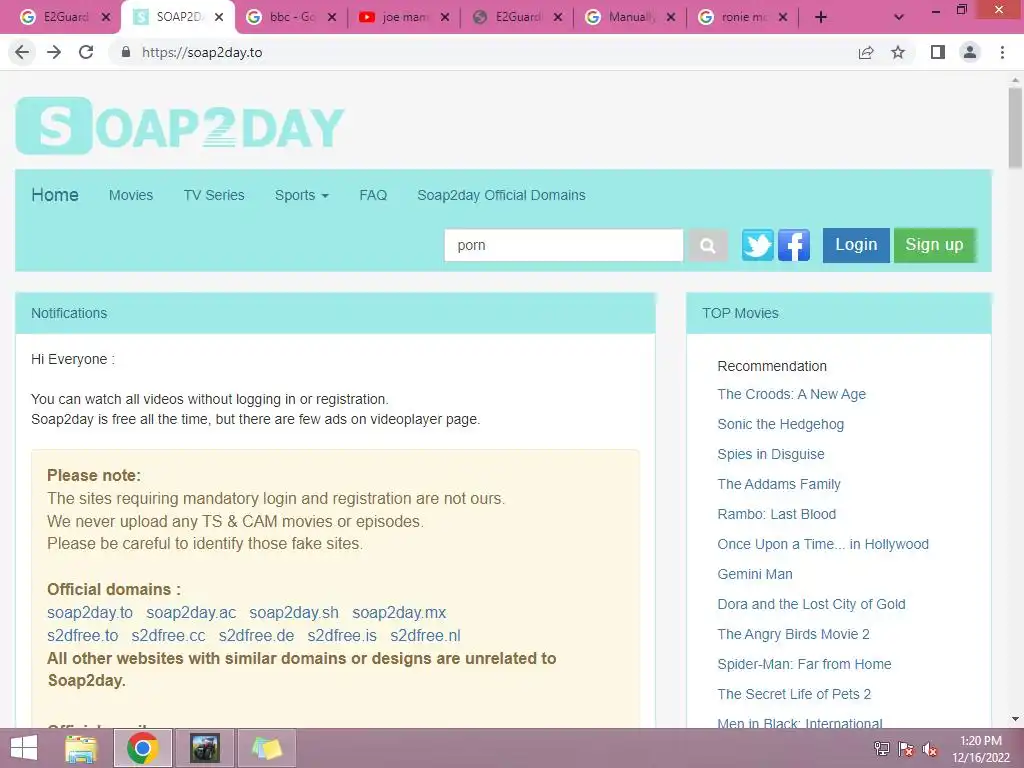Open Sonic the Hedgehog movie link
The width and height of the screenshot is (1024, 768).
pos(780,424)
